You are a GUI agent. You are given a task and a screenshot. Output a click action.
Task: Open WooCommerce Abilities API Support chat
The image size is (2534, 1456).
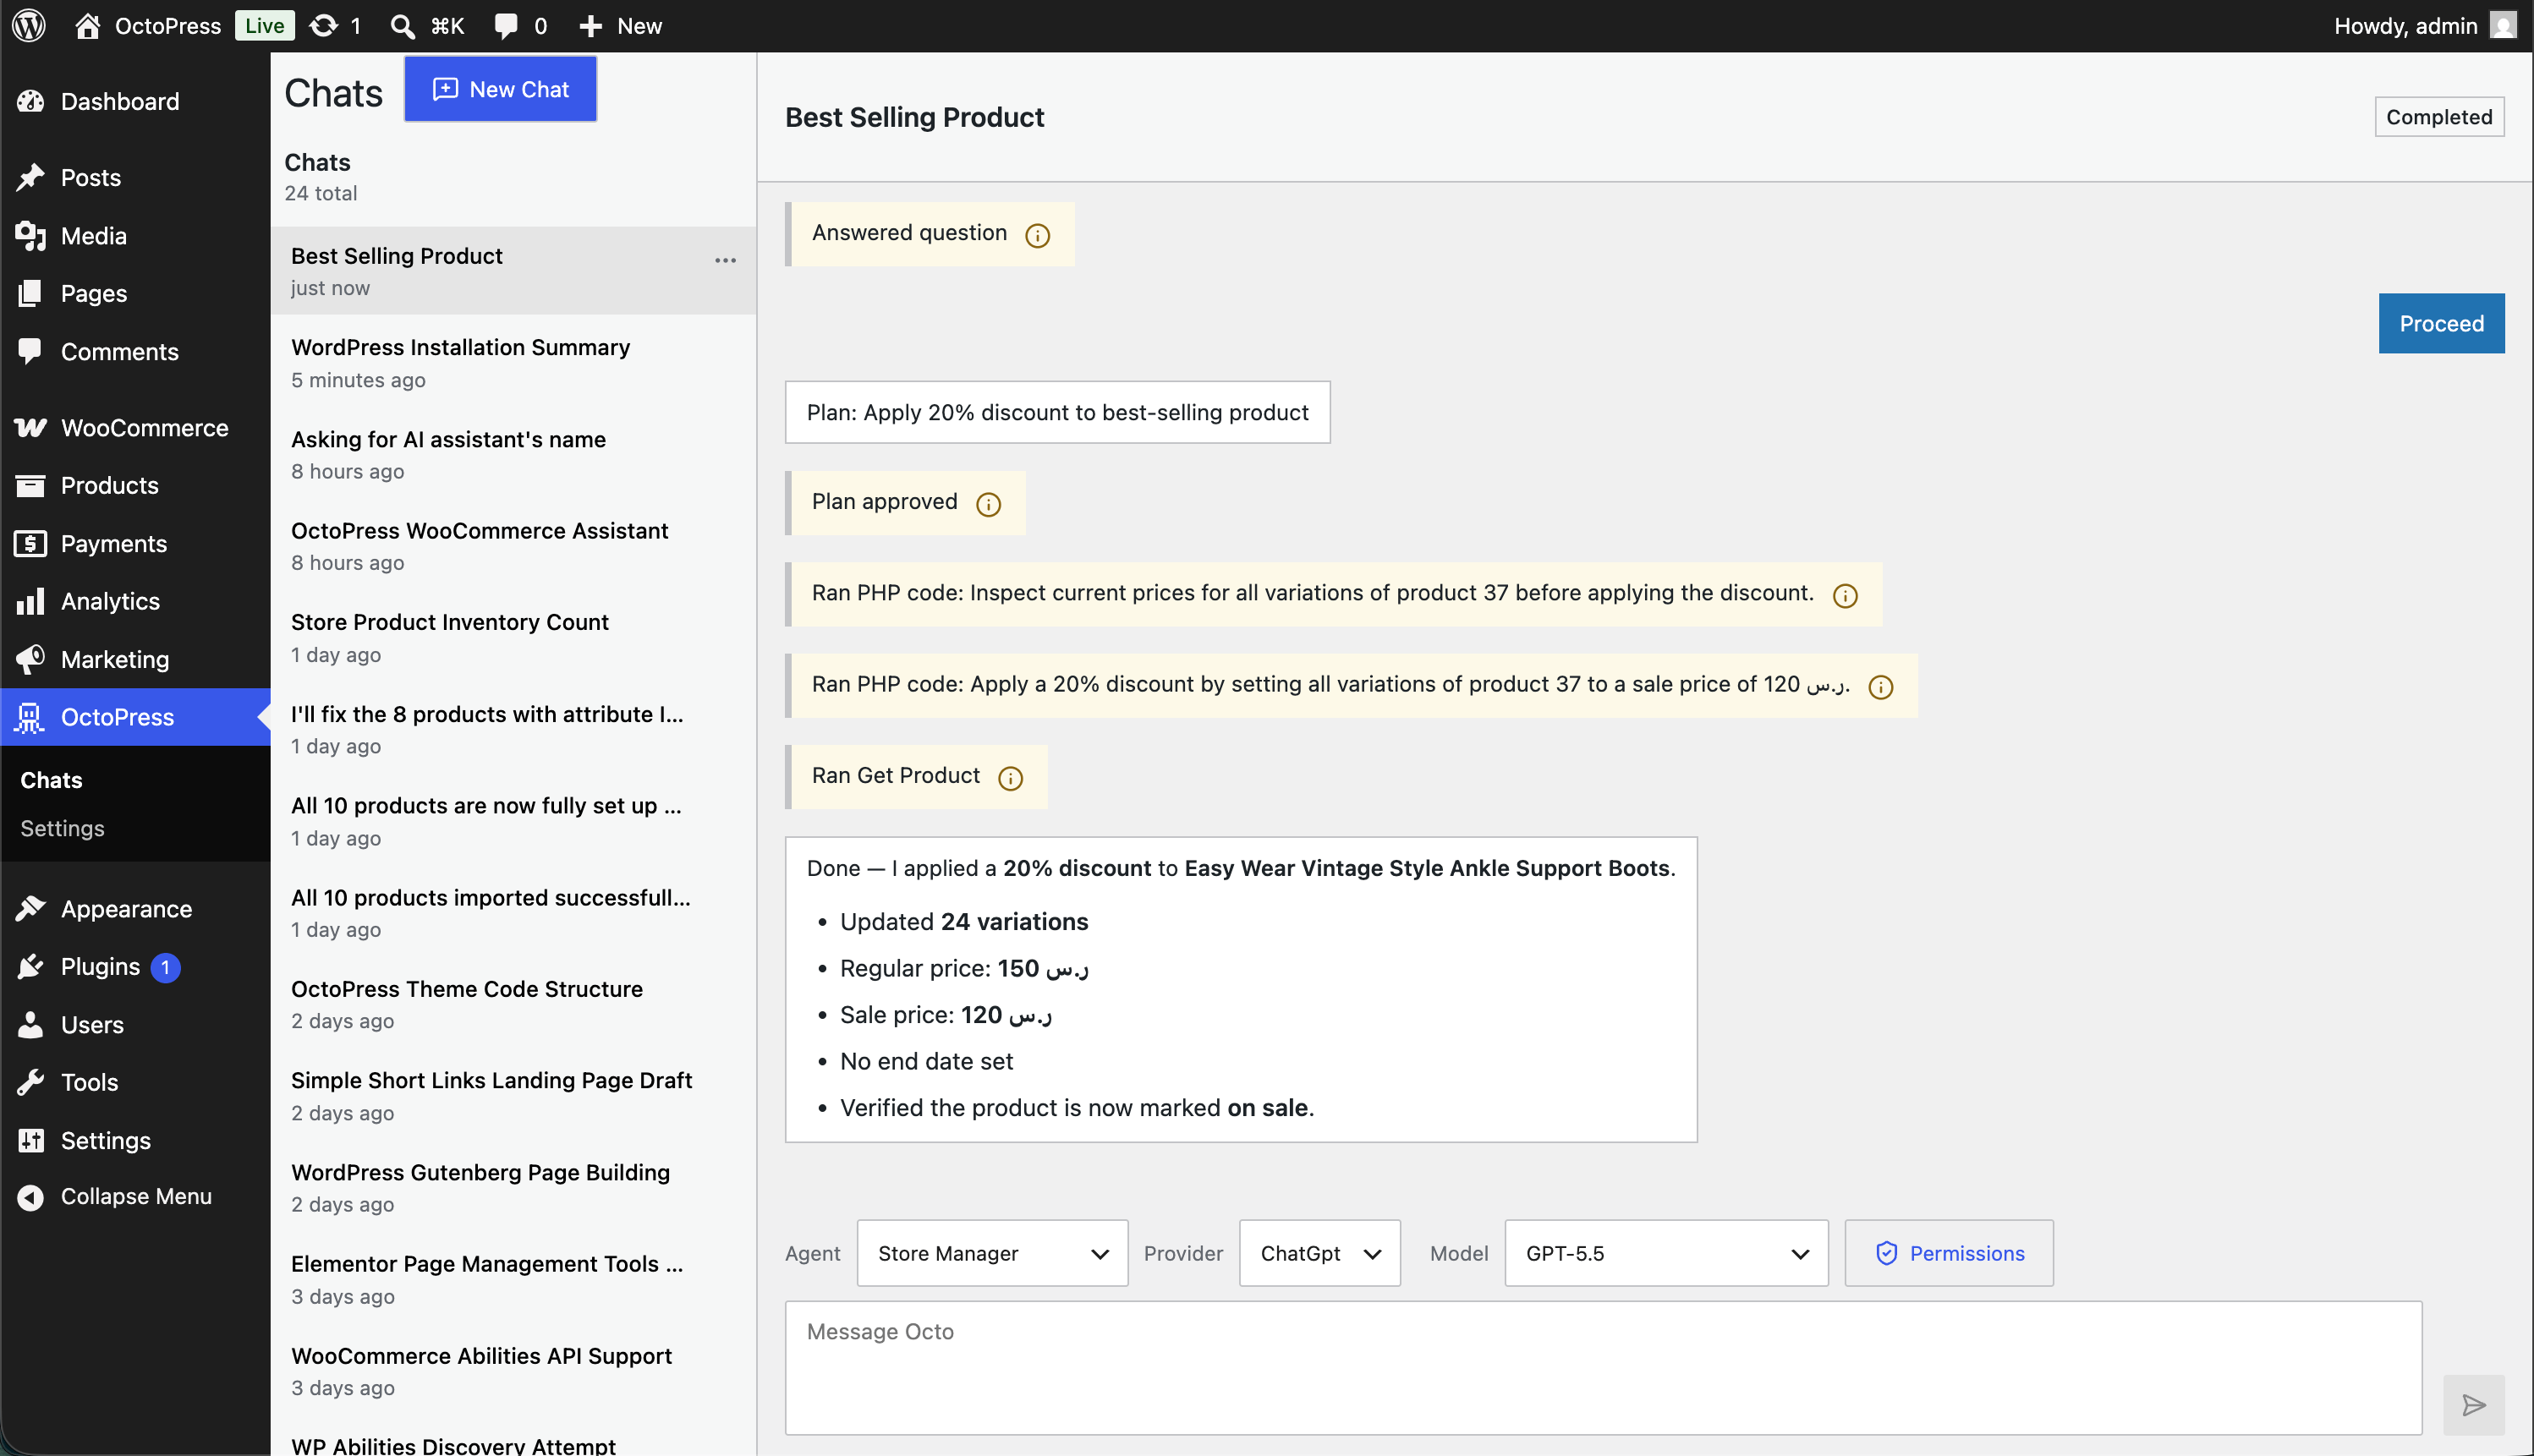pos(513,1371)
